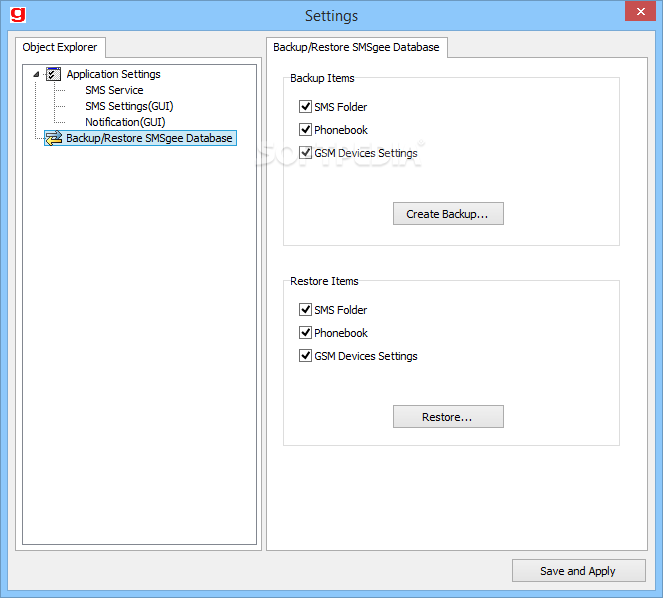This screenshot has width=663, height=598.
Task: Click the Create Backup... button
Action: coord(448,214)
